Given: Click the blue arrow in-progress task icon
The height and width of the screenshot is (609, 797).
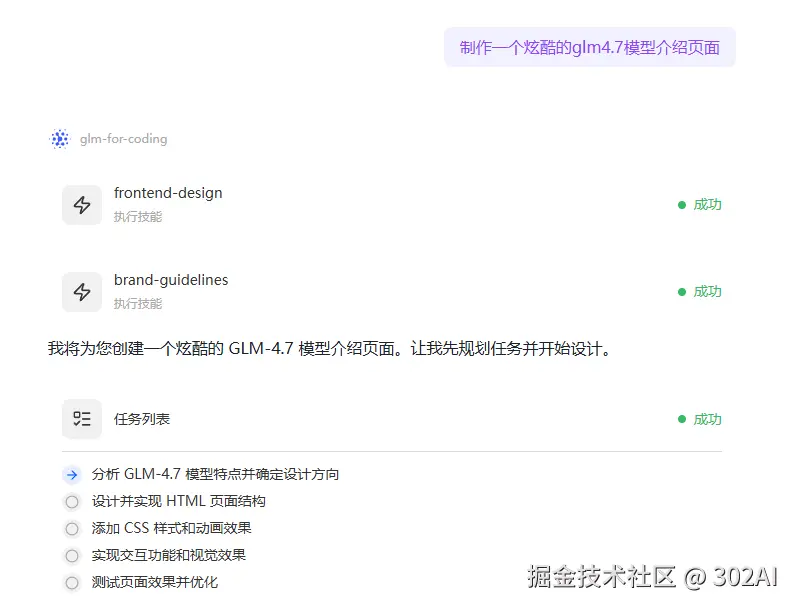Looking at the screenshot, I should tap(72, 475).
